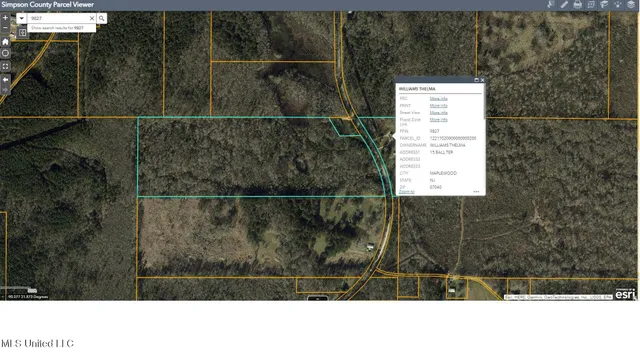Run search with magnifier icon
The height and width of the screenshot is (360, 640).
click(102, 18)
